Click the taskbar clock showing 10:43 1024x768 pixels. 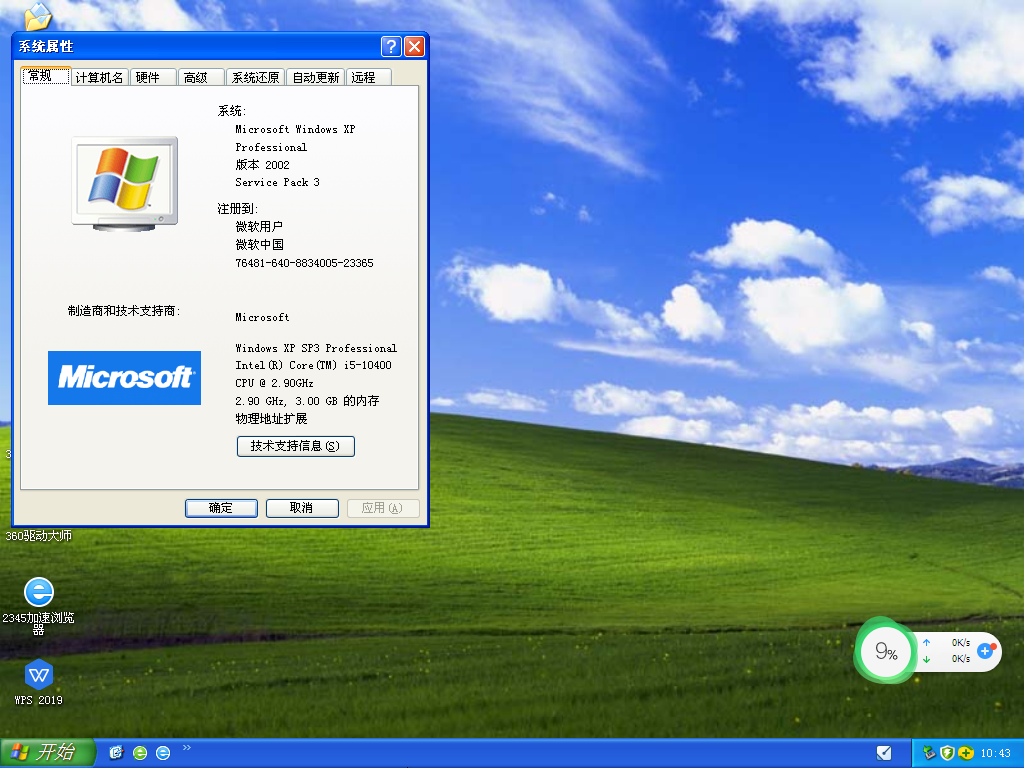(994, 753)
